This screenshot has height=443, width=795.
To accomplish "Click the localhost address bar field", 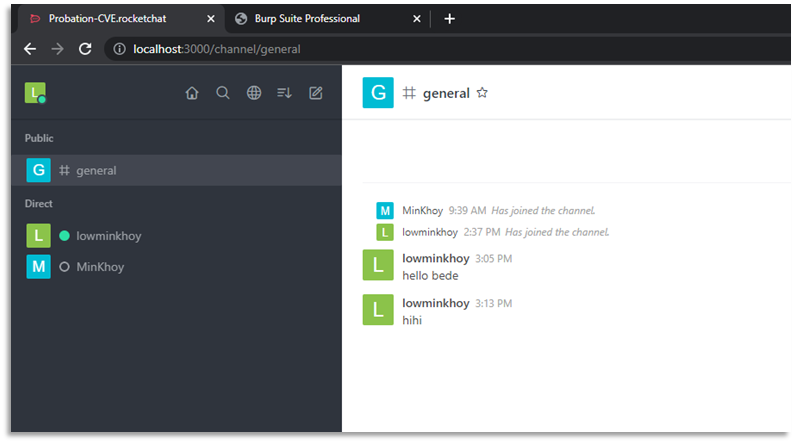I will click(x=447, y=49).
